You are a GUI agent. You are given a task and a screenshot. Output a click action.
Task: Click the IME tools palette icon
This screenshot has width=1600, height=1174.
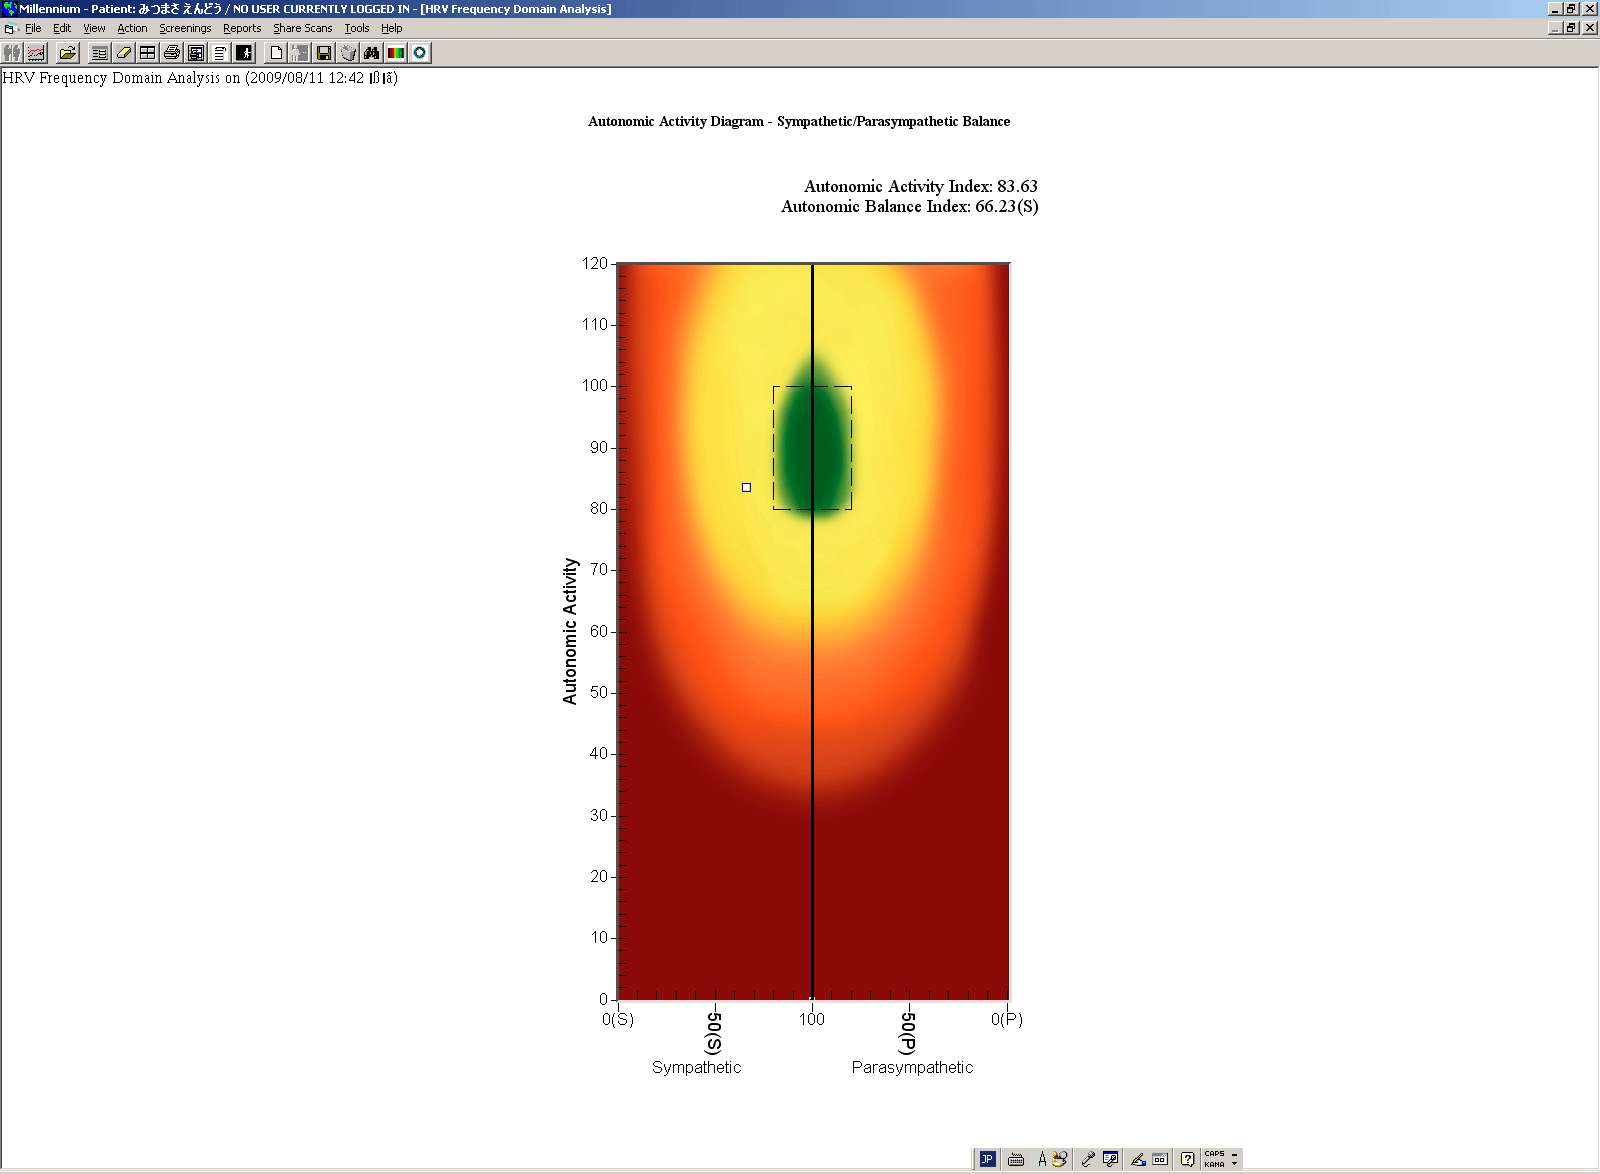(1059, 1159)
